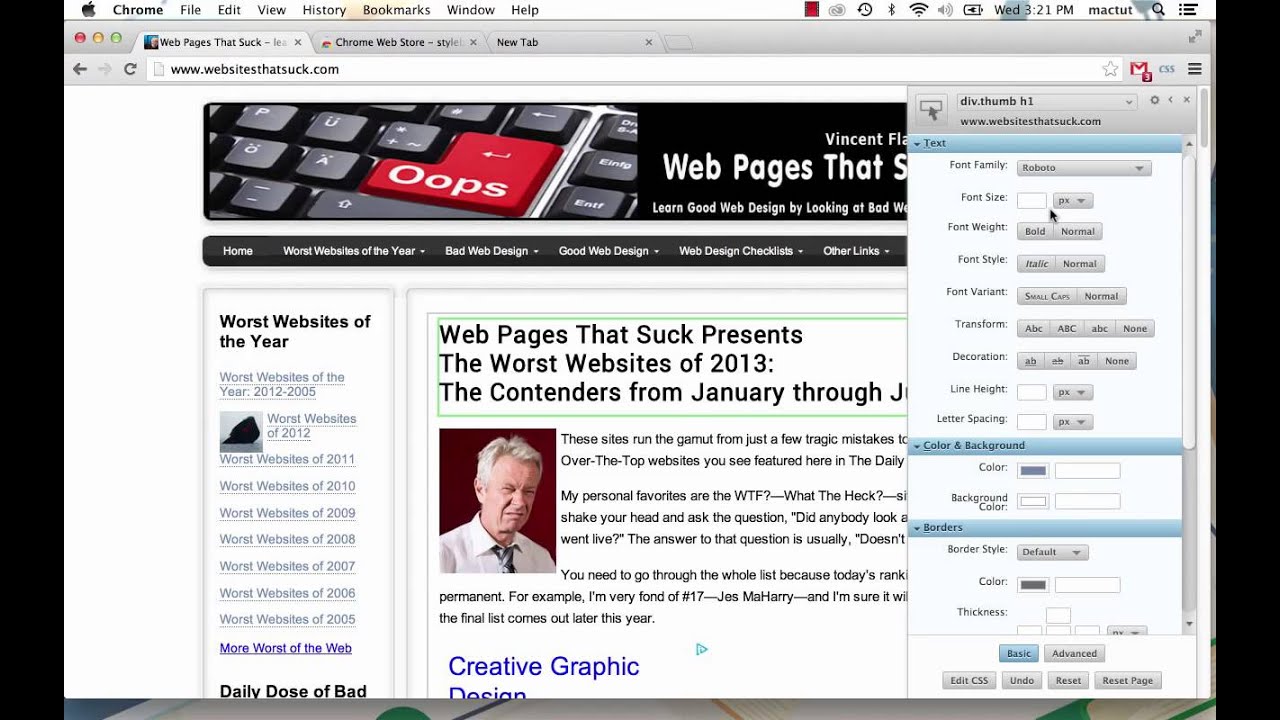Click the AdChoices icon on the ad

[x=702, y=650]
